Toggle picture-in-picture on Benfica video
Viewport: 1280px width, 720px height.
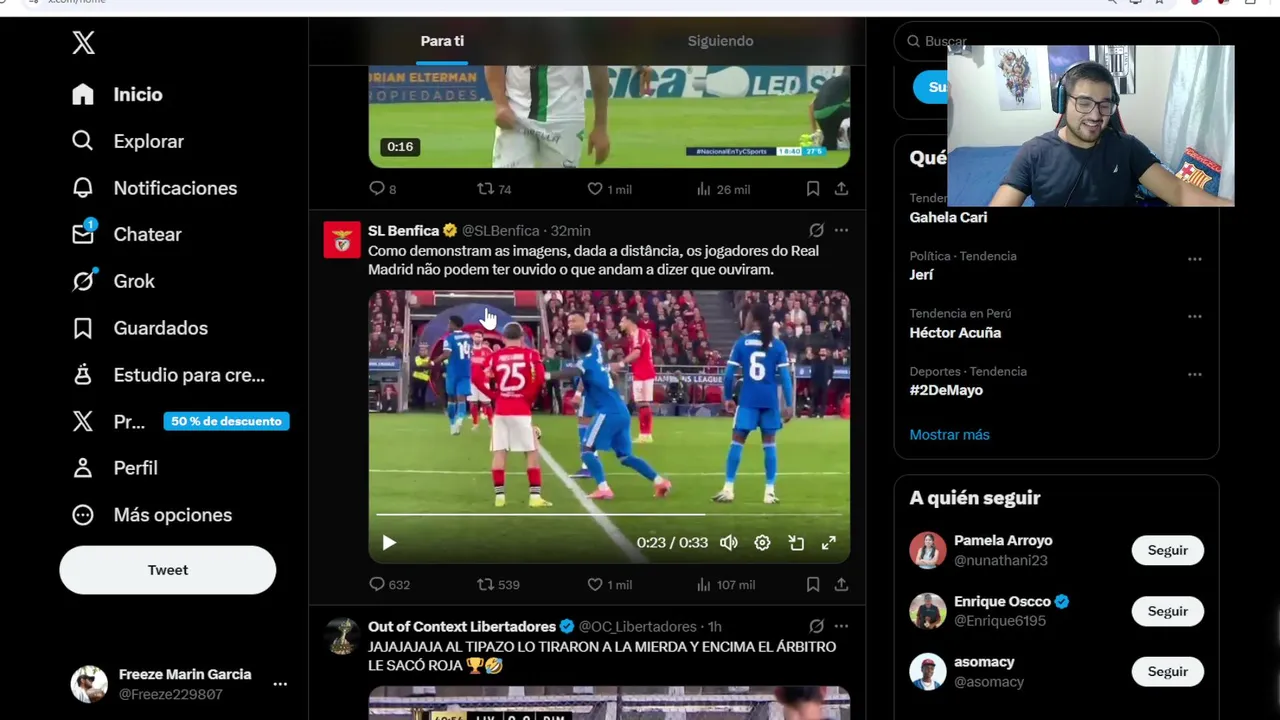[x=796, y=542]
